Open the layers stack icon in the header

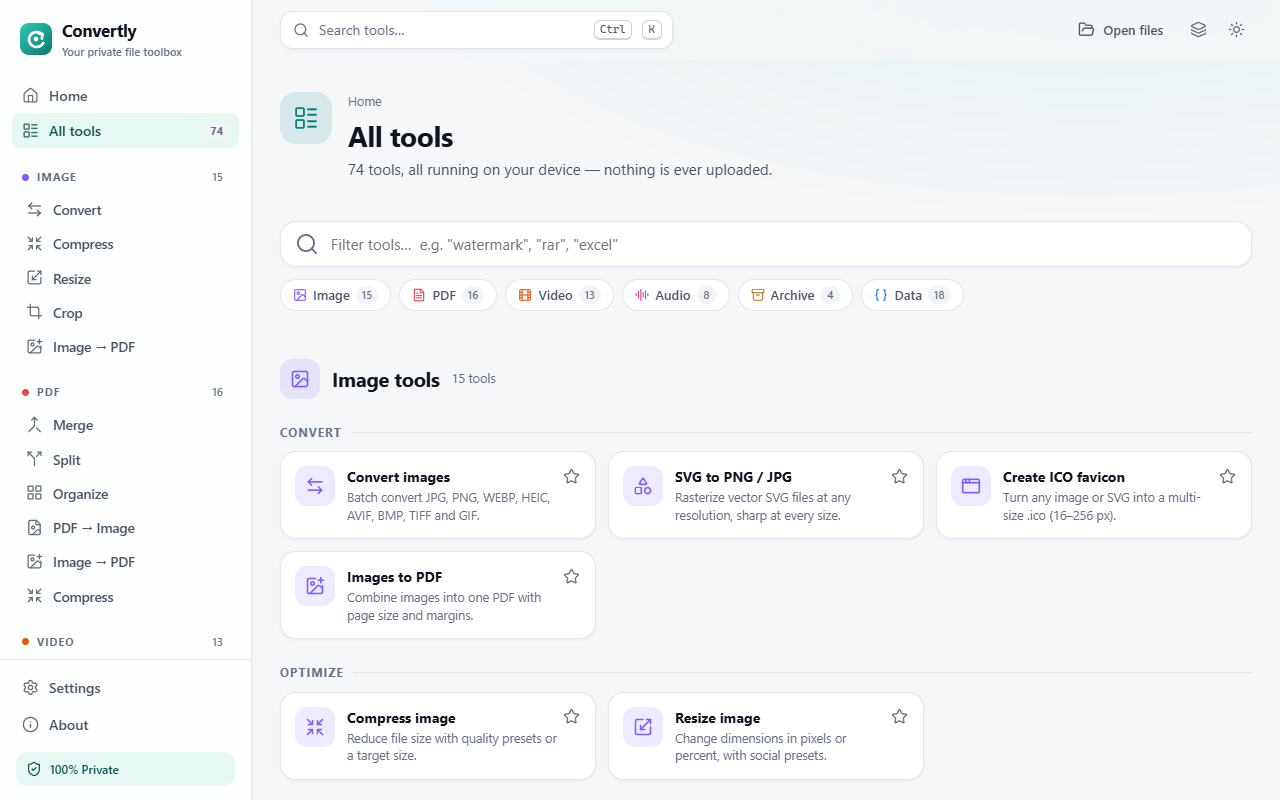[1198, 30]
